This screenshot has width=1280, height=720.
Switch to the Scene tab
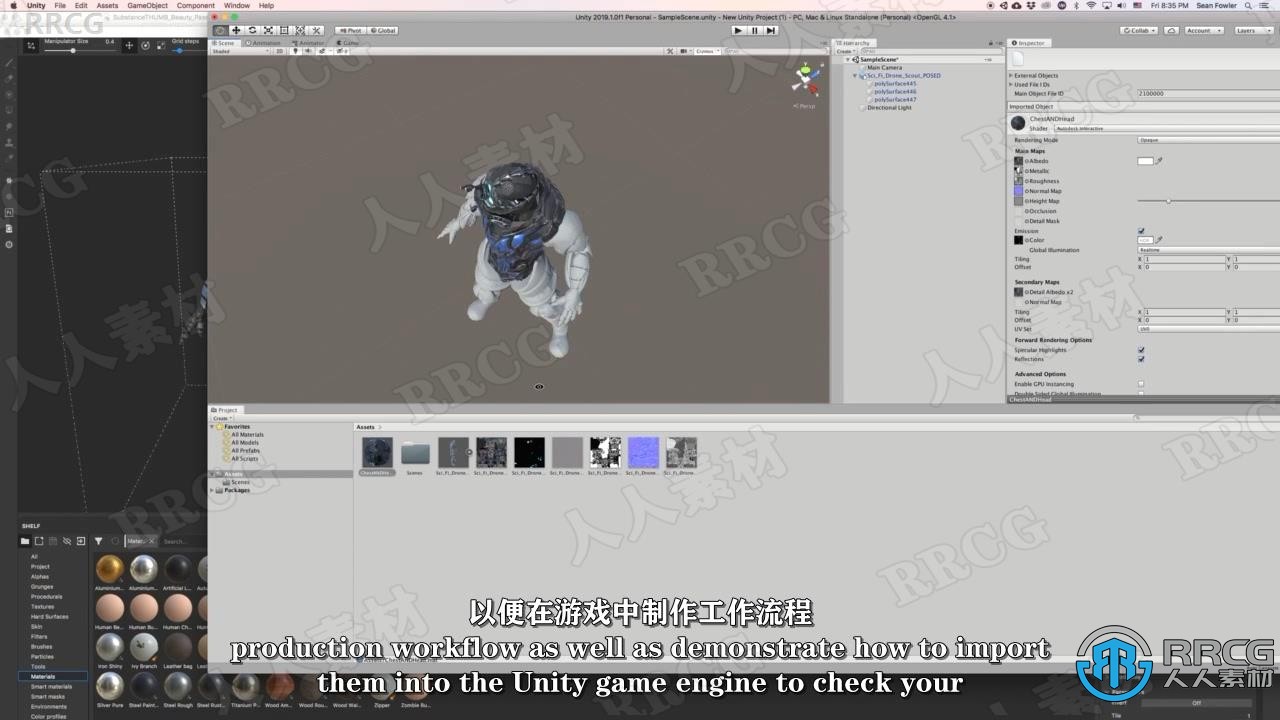(x=223, y=43)
